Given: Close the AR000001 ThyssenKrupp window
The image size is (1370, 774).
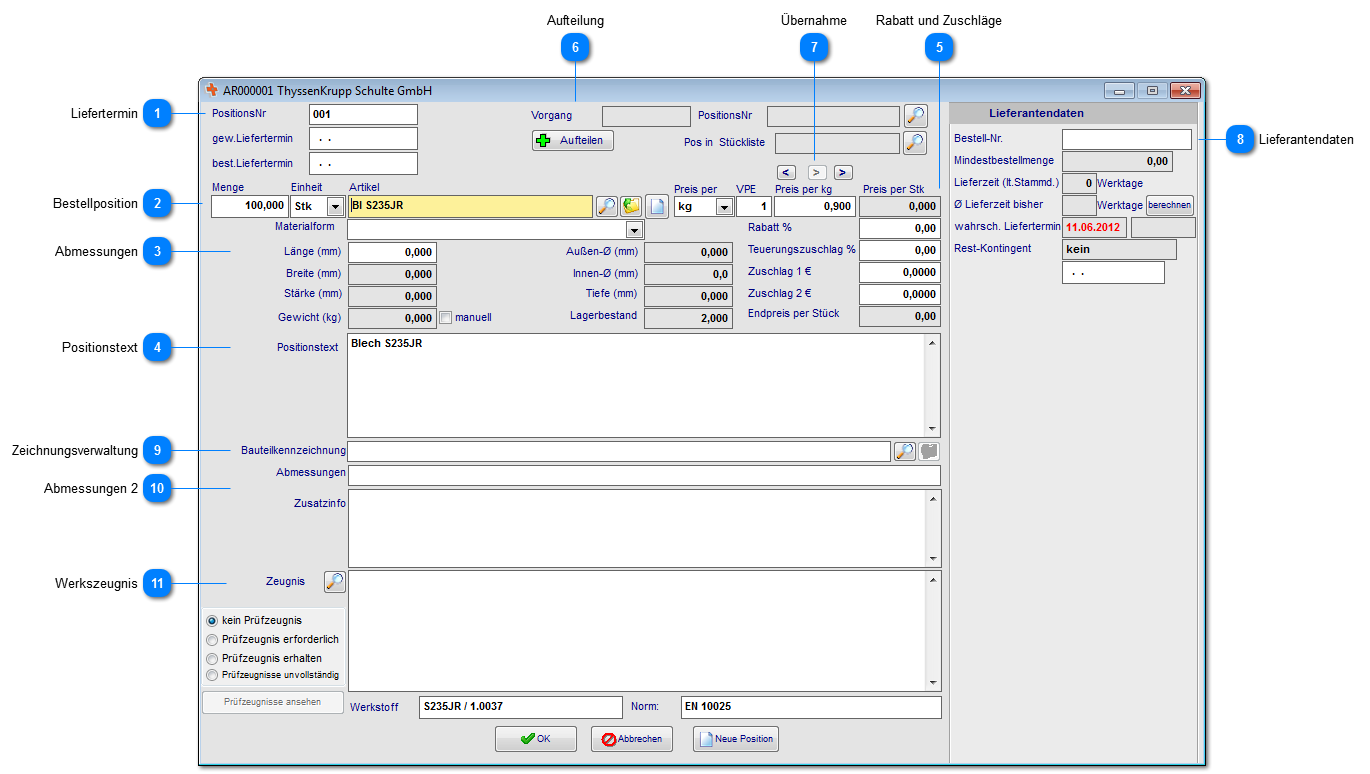Looking at the screenshot, I should click(x=1185, y=90).
